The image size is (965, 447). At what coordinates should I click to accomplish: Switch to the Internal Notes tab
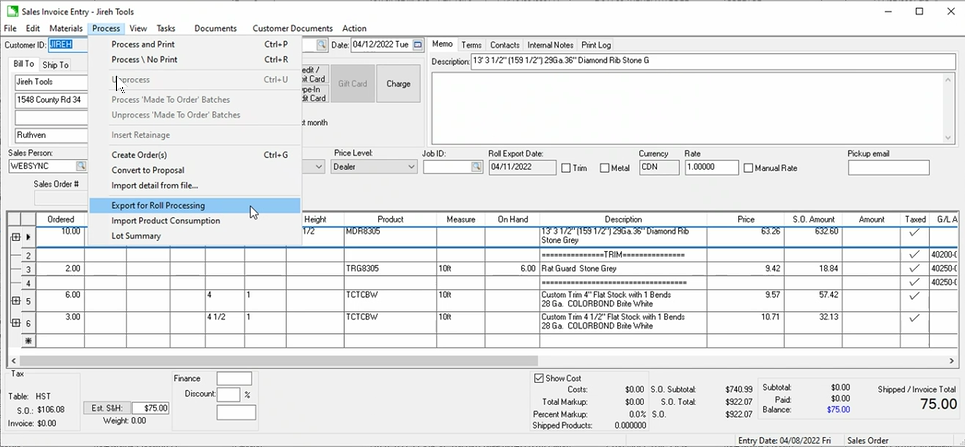pyautogui.click(x=550, y=45)
